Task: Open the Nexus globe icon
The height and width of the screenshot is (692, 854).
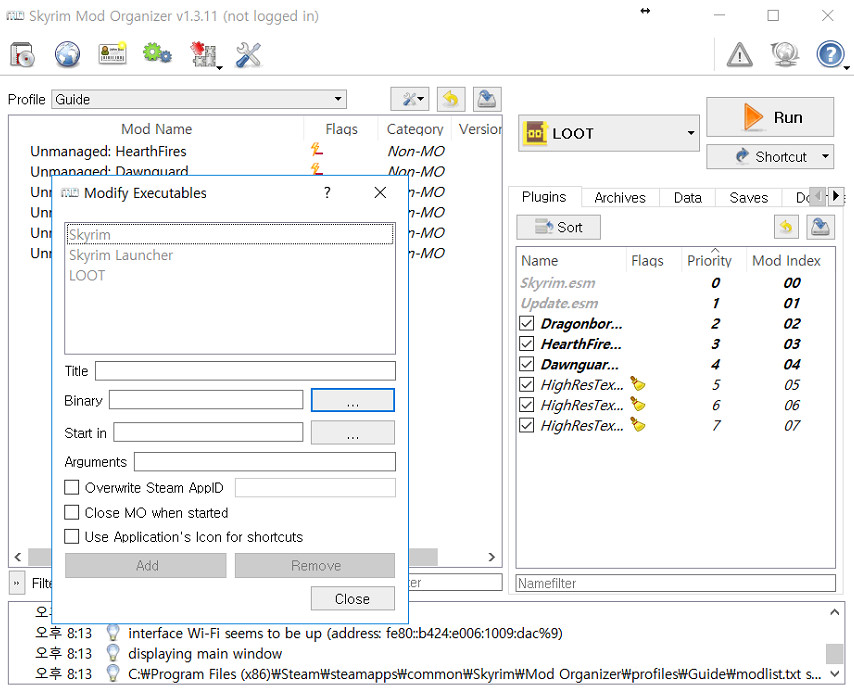Action: click(x=68, y=54)
